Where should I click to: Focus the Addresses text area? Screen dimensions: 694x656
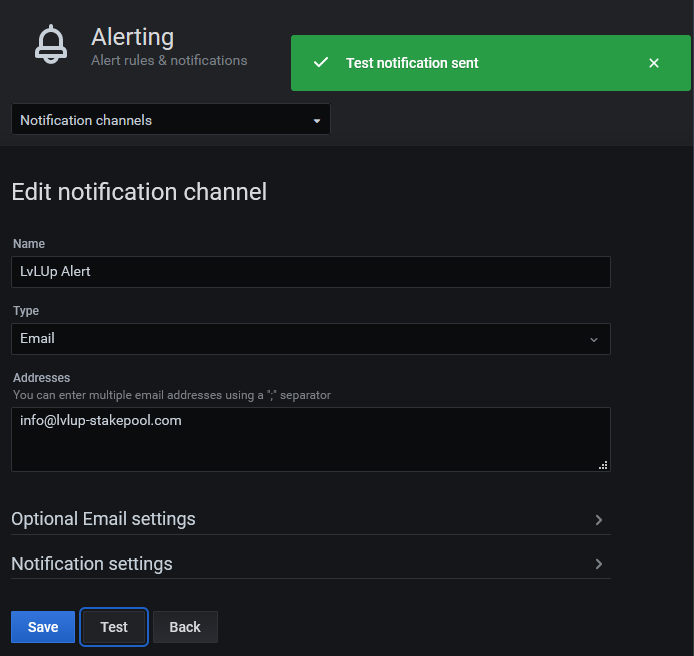pos(310,439)
